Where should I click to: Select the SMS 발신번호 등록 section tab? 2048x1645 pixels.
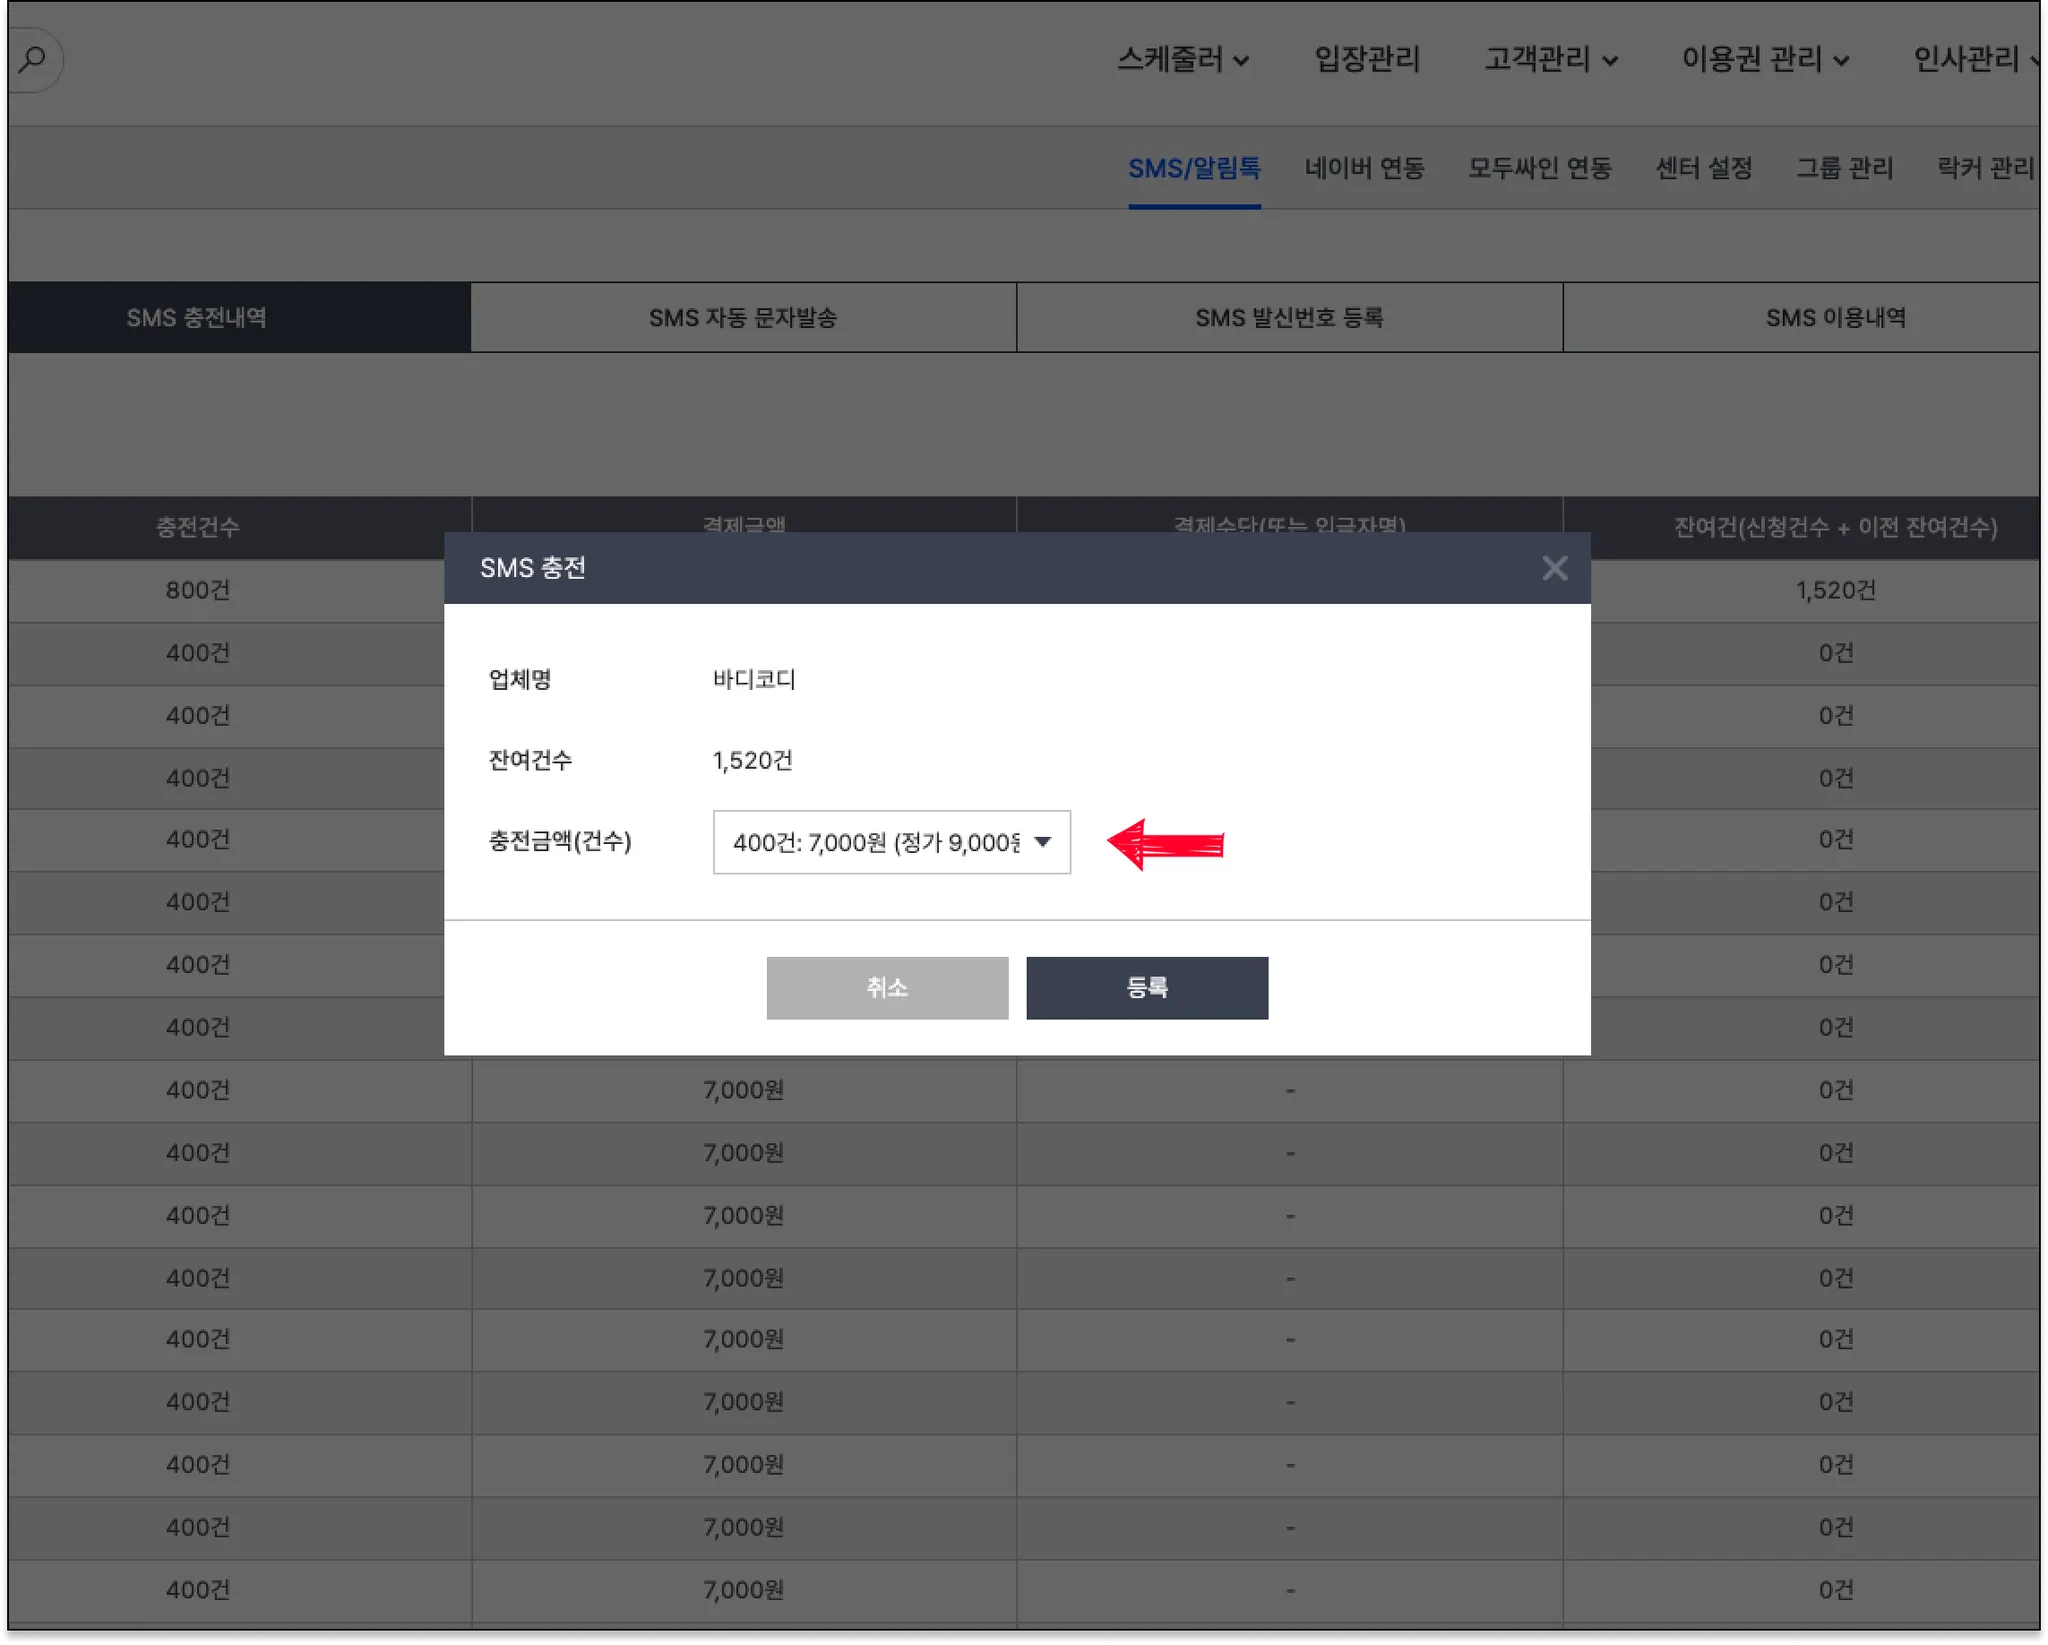click(1289, 318)
